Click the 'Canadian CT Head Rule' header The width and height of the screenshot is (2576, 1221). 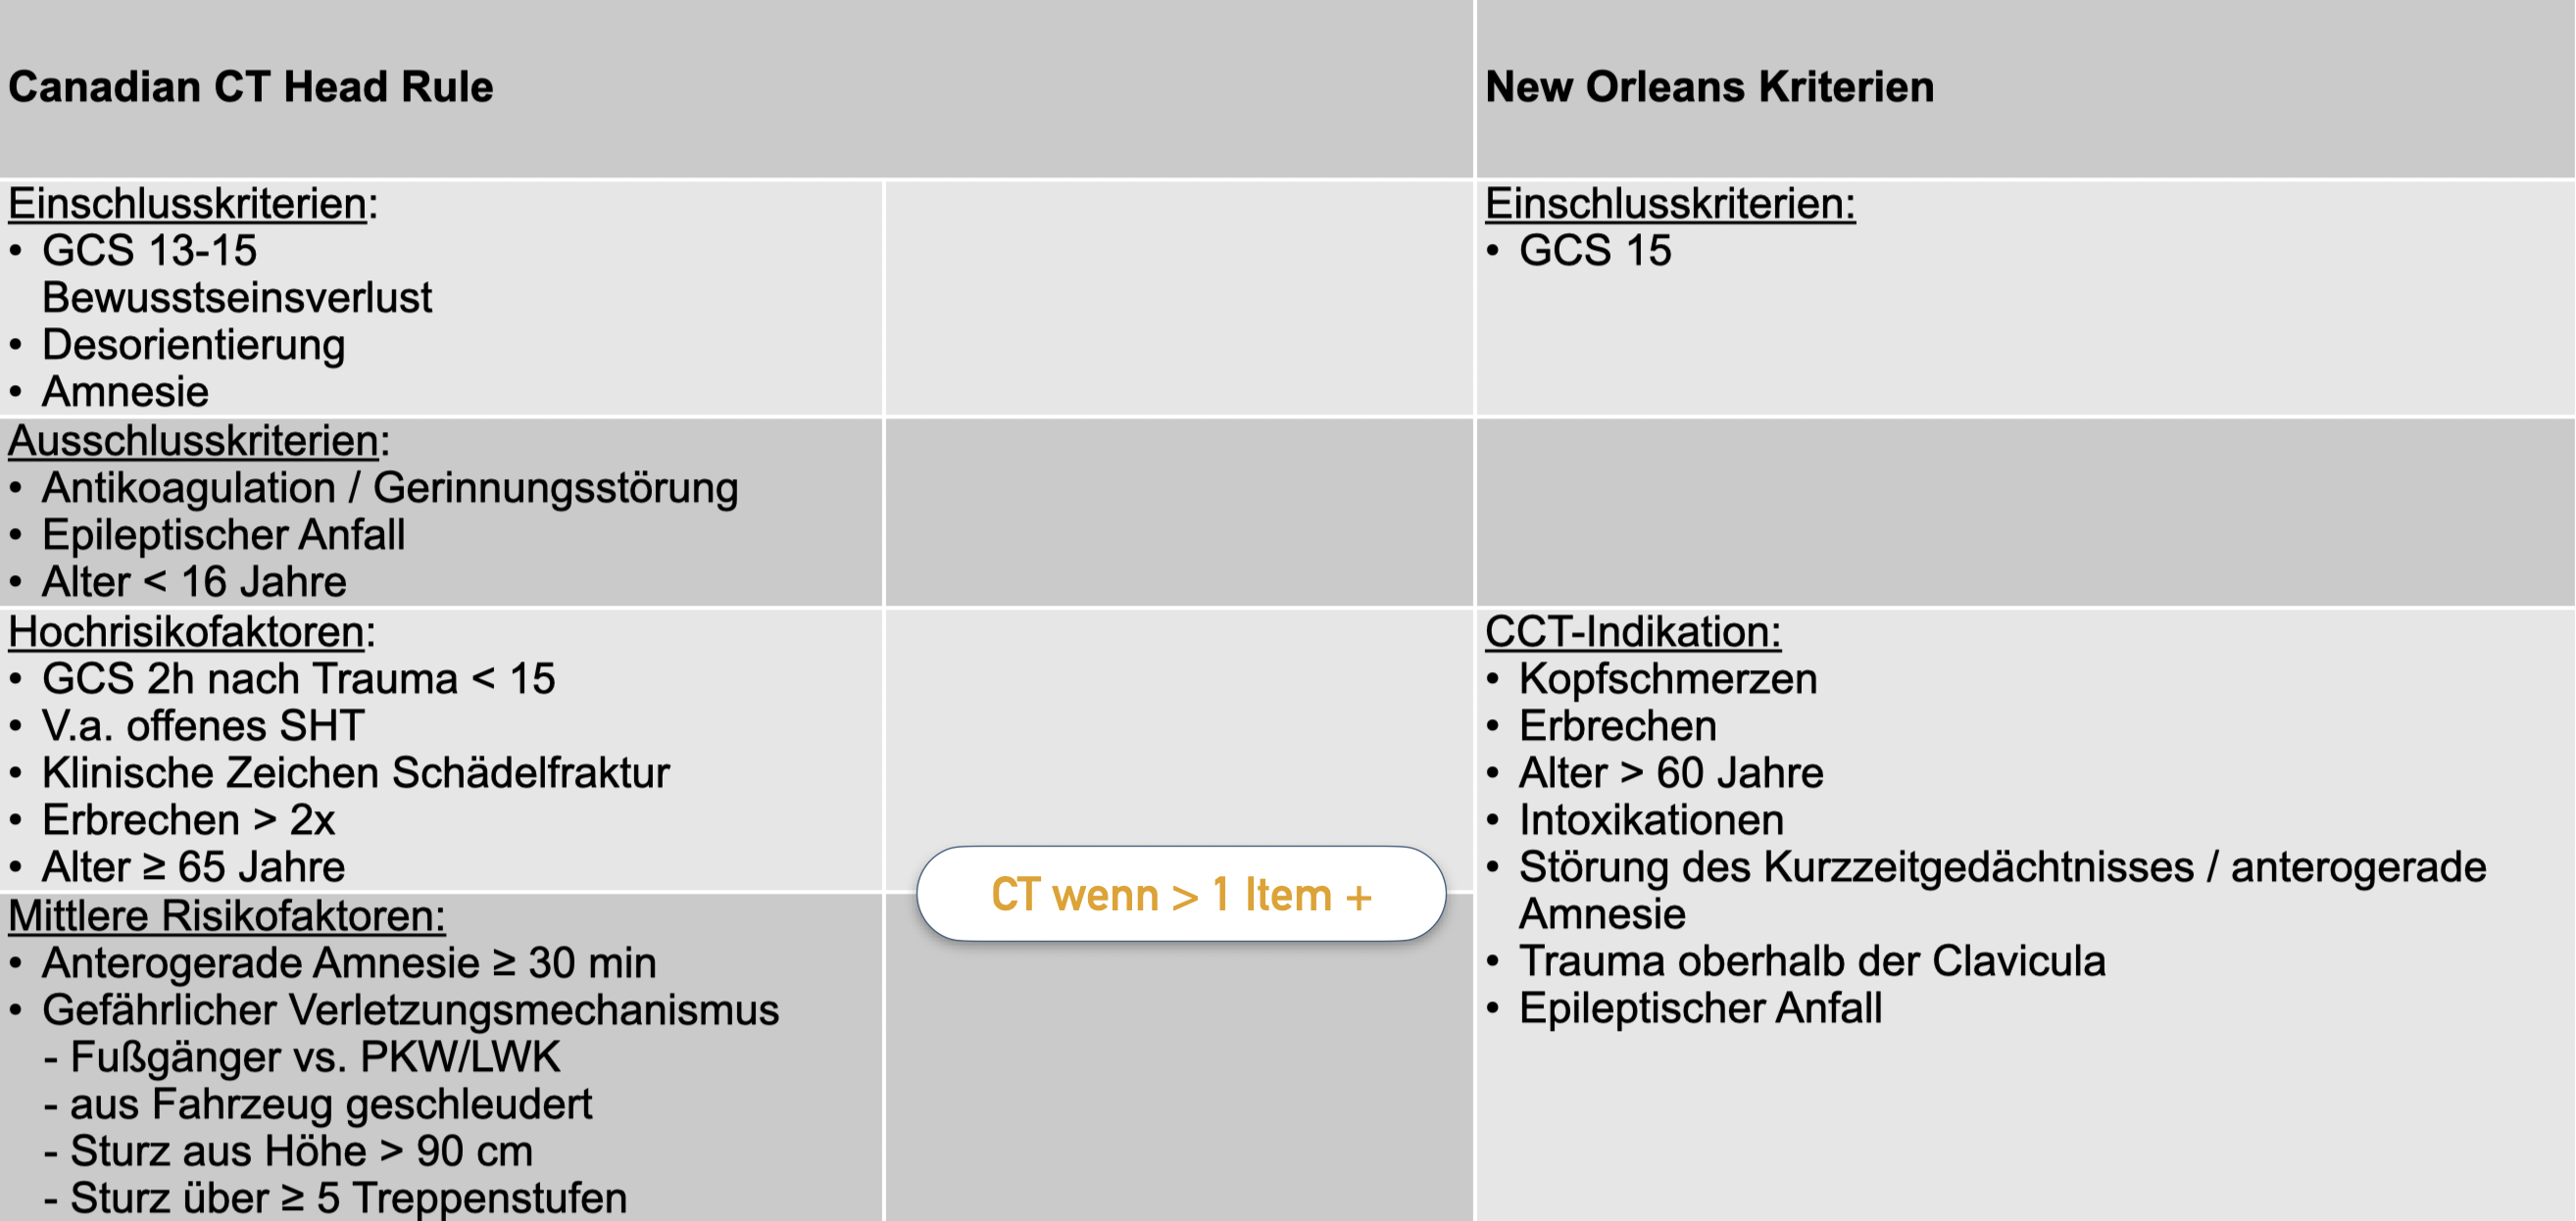[x=250, y=87]
